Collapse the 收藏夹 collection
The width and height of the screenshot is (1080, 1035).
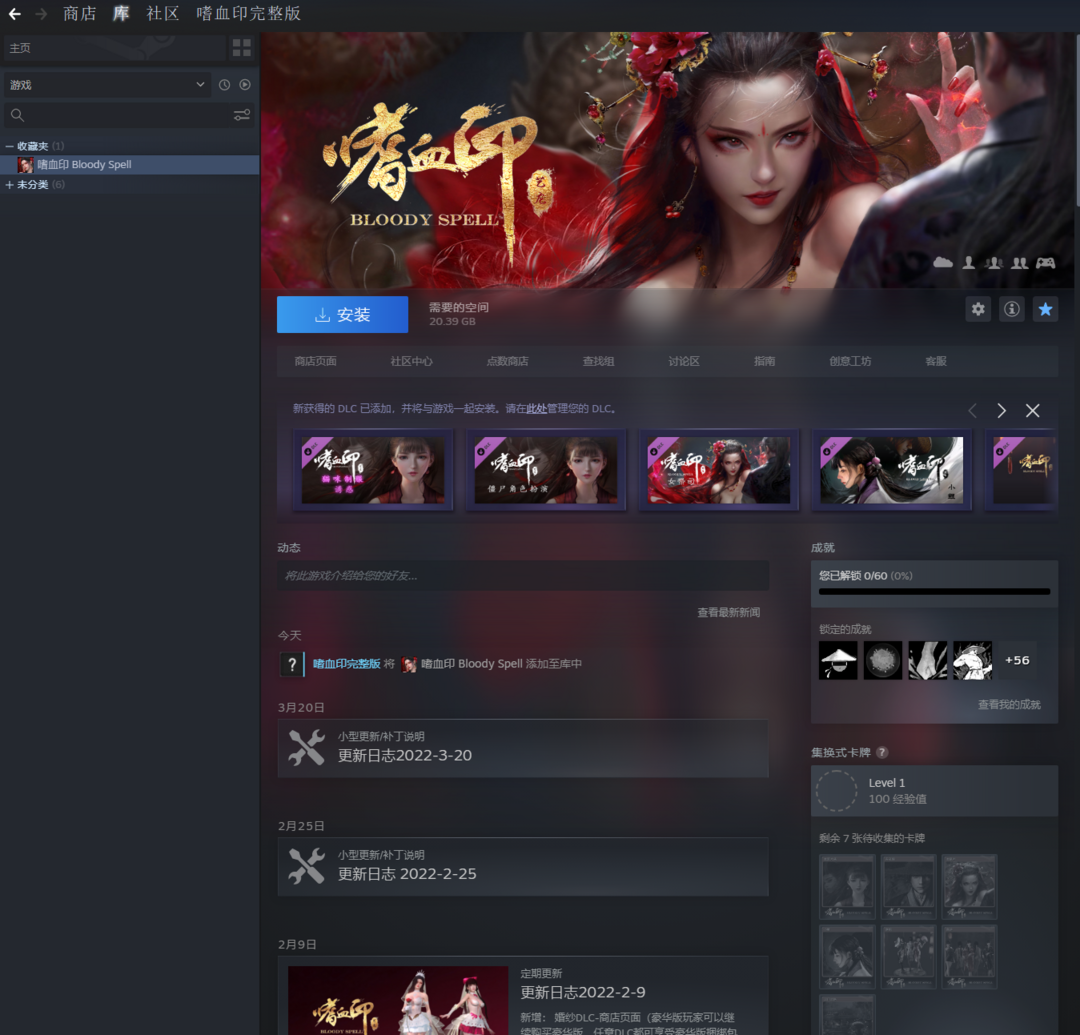coord(10,146)
